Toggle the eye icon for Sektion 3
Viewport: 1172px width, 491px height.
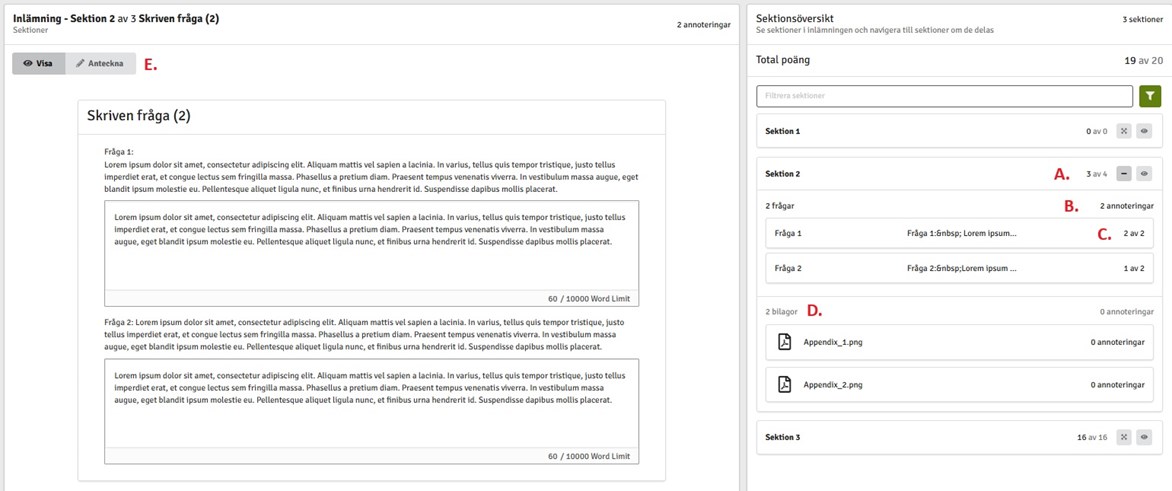coord(1144,437)
